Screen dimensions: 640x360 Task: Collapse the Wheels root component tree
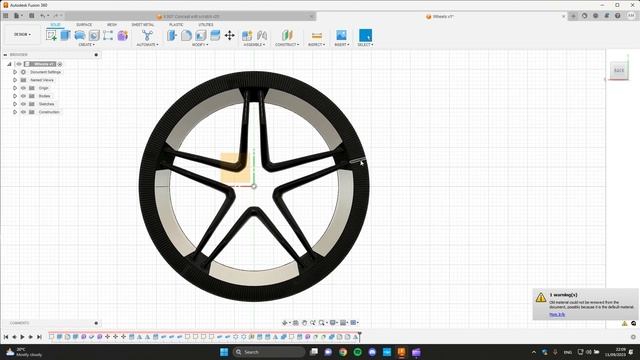9,64
